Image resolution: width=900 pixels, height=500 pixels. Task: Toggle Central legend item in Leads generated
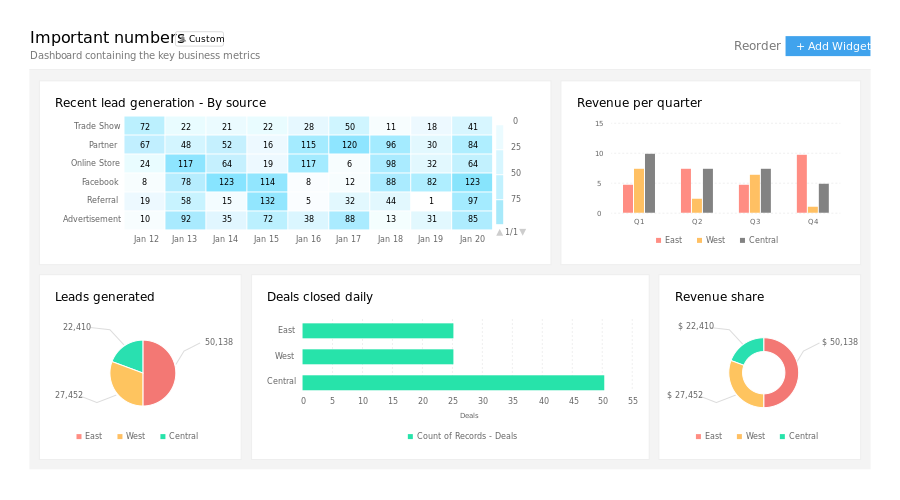point(178,436)
